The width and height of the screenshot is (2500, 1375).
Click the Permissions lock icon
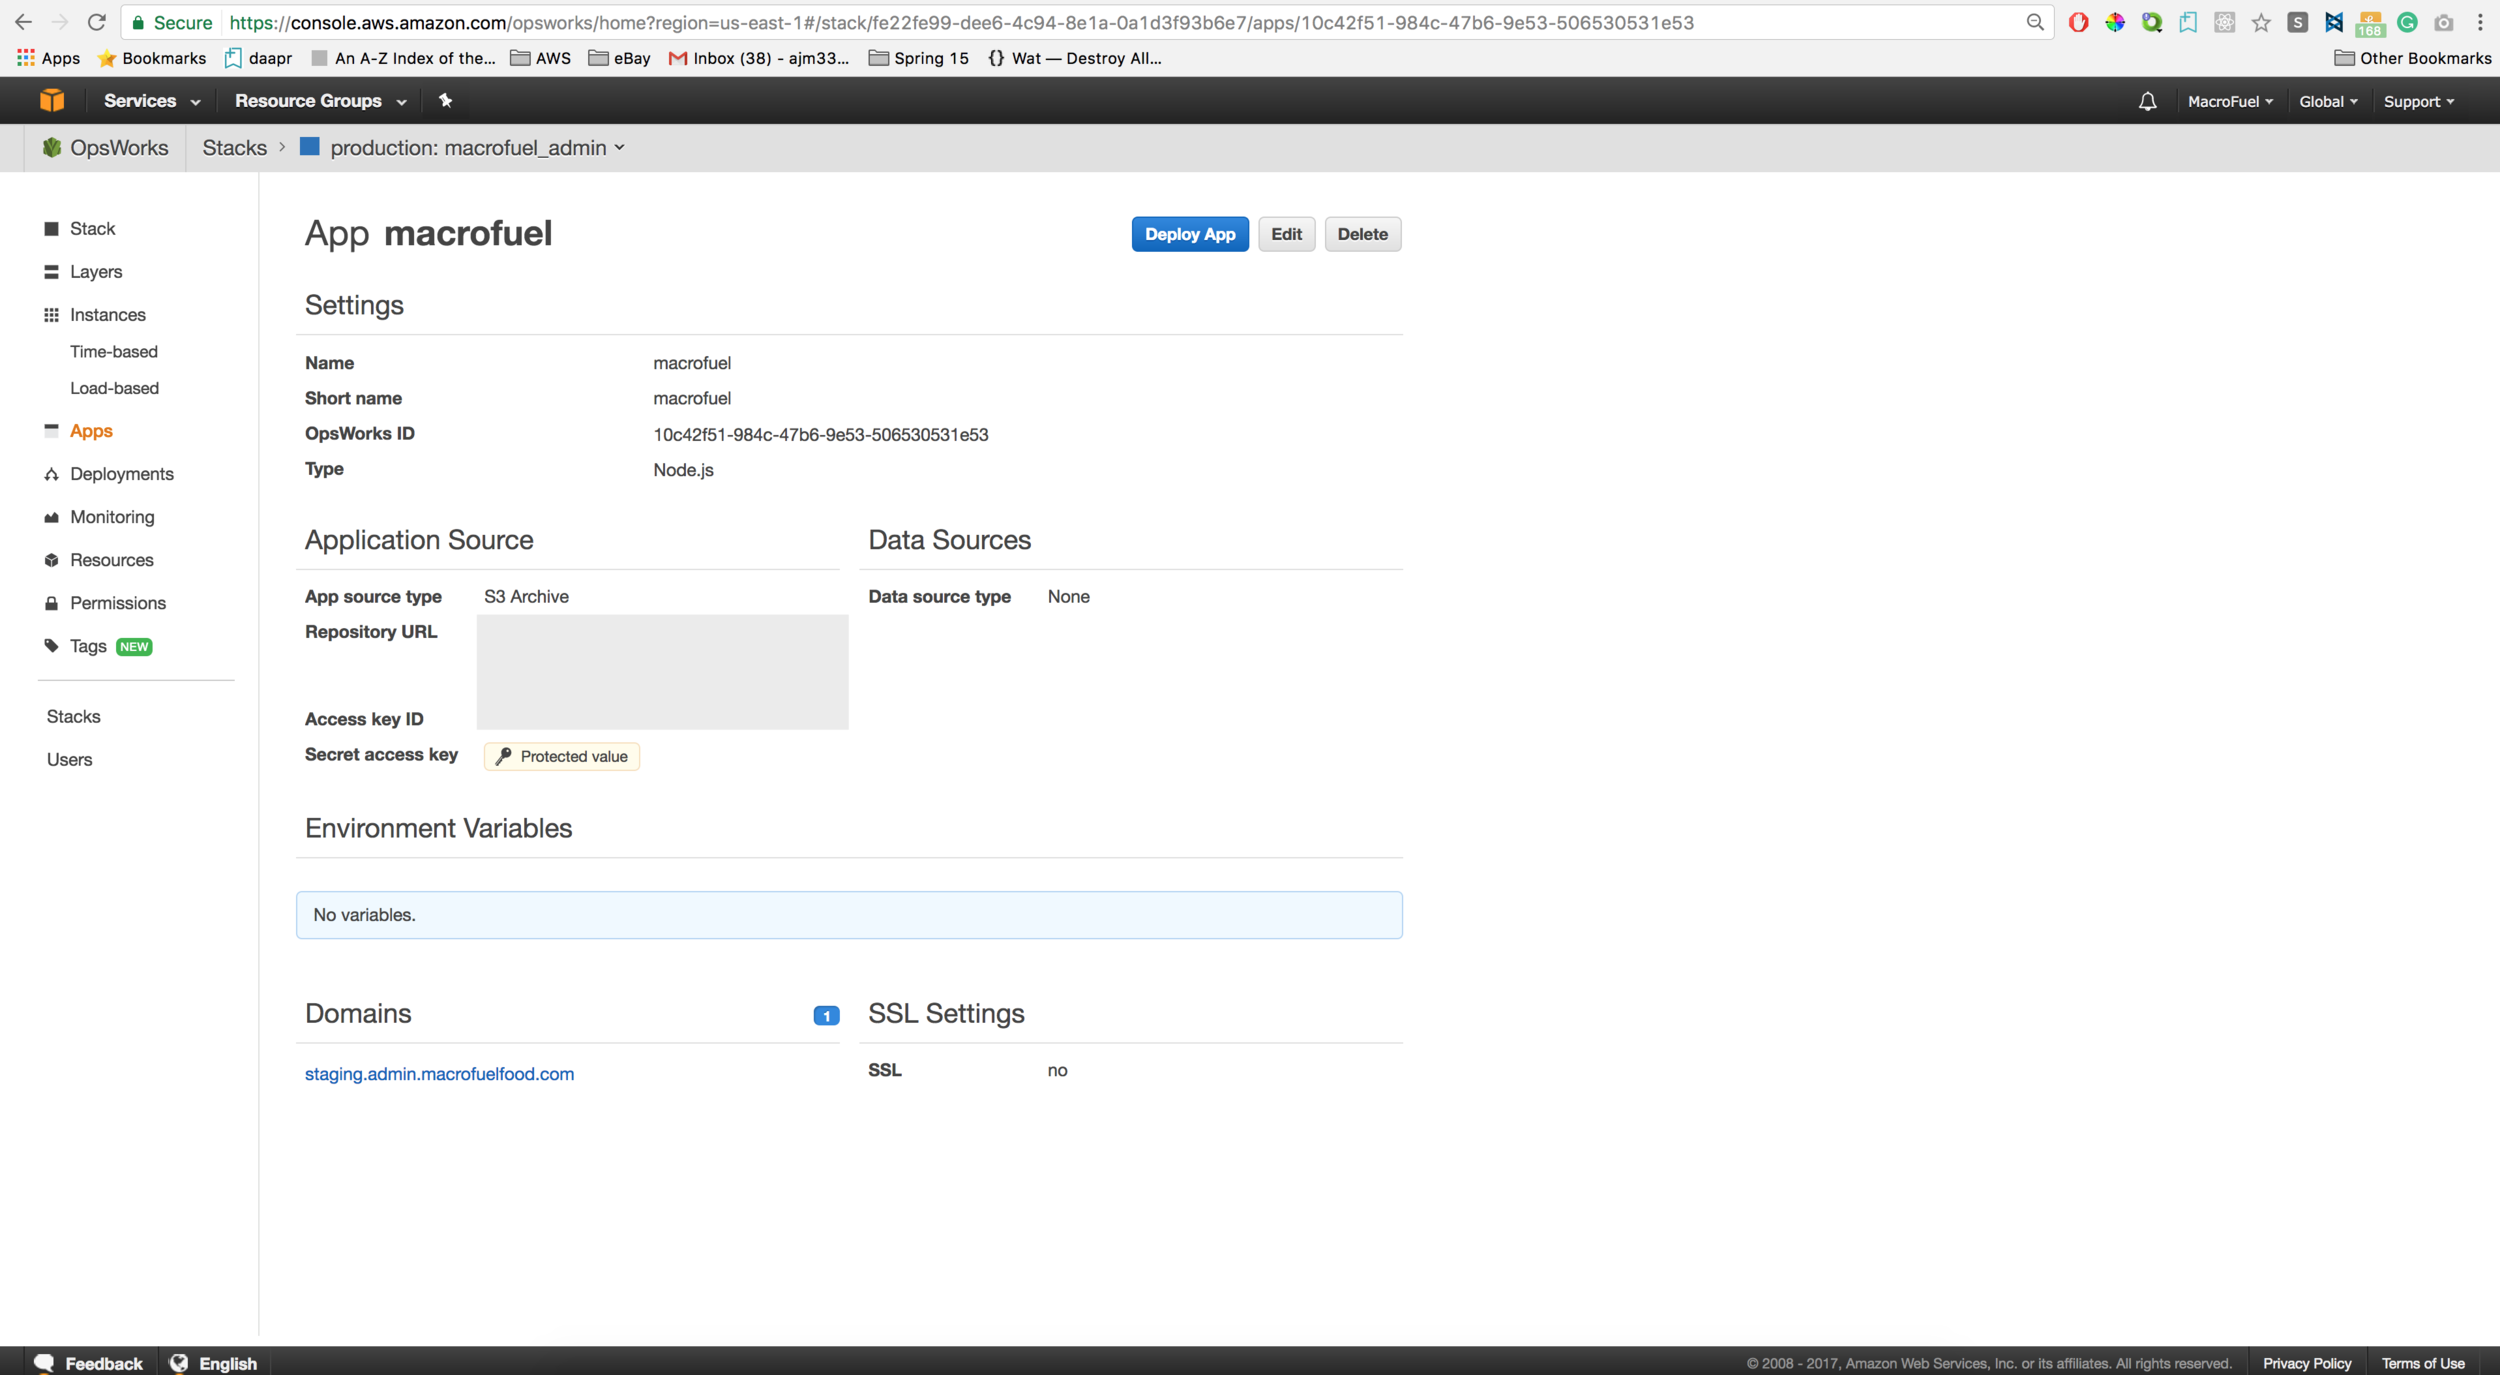click(x=52, y=603)
